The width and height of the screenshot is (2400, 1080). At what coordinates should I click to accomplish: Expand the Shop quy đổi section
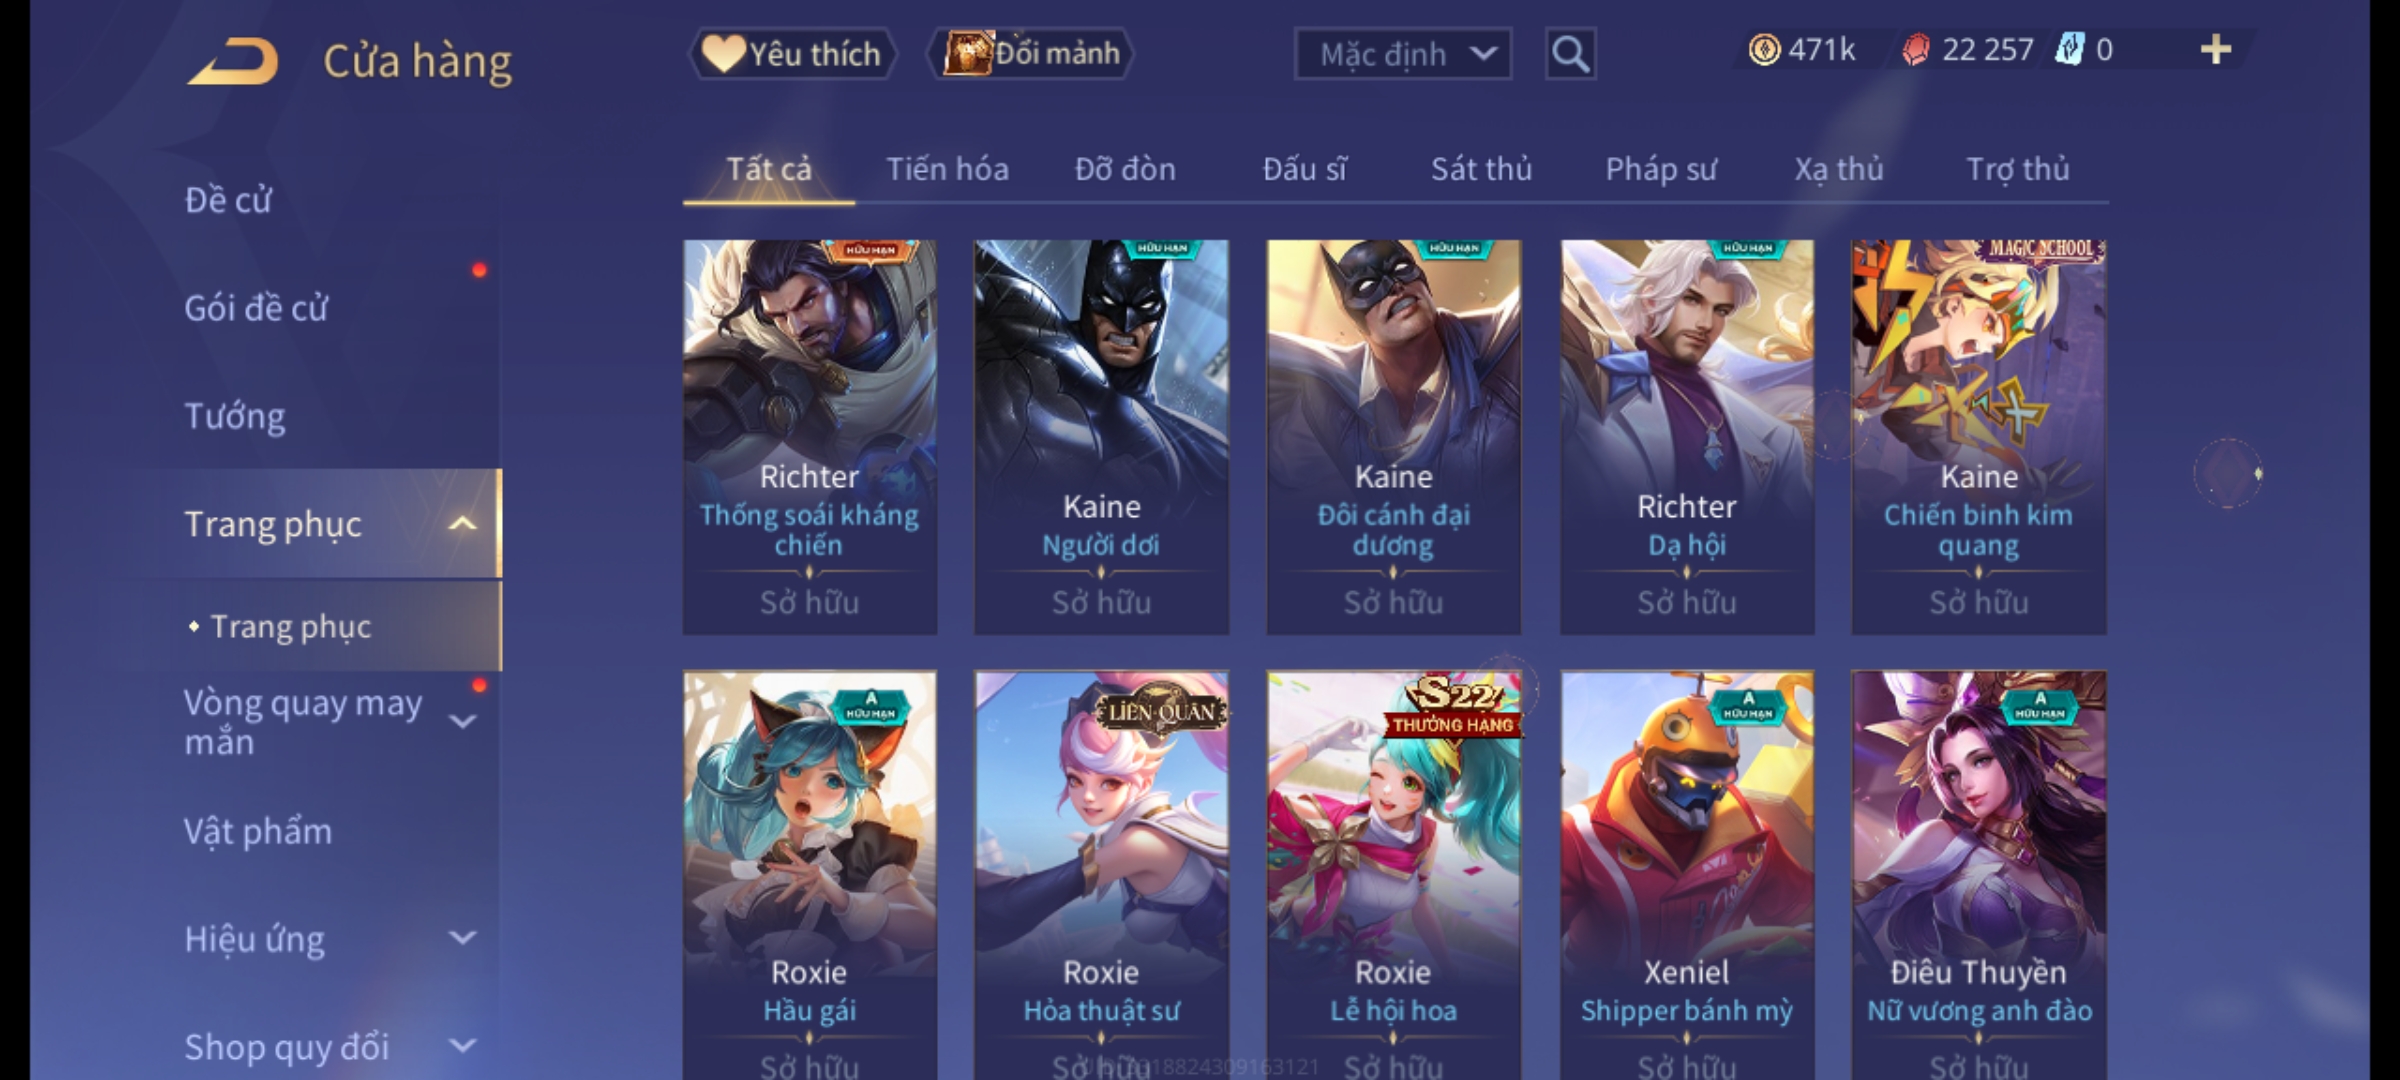tap(462, 1046)
